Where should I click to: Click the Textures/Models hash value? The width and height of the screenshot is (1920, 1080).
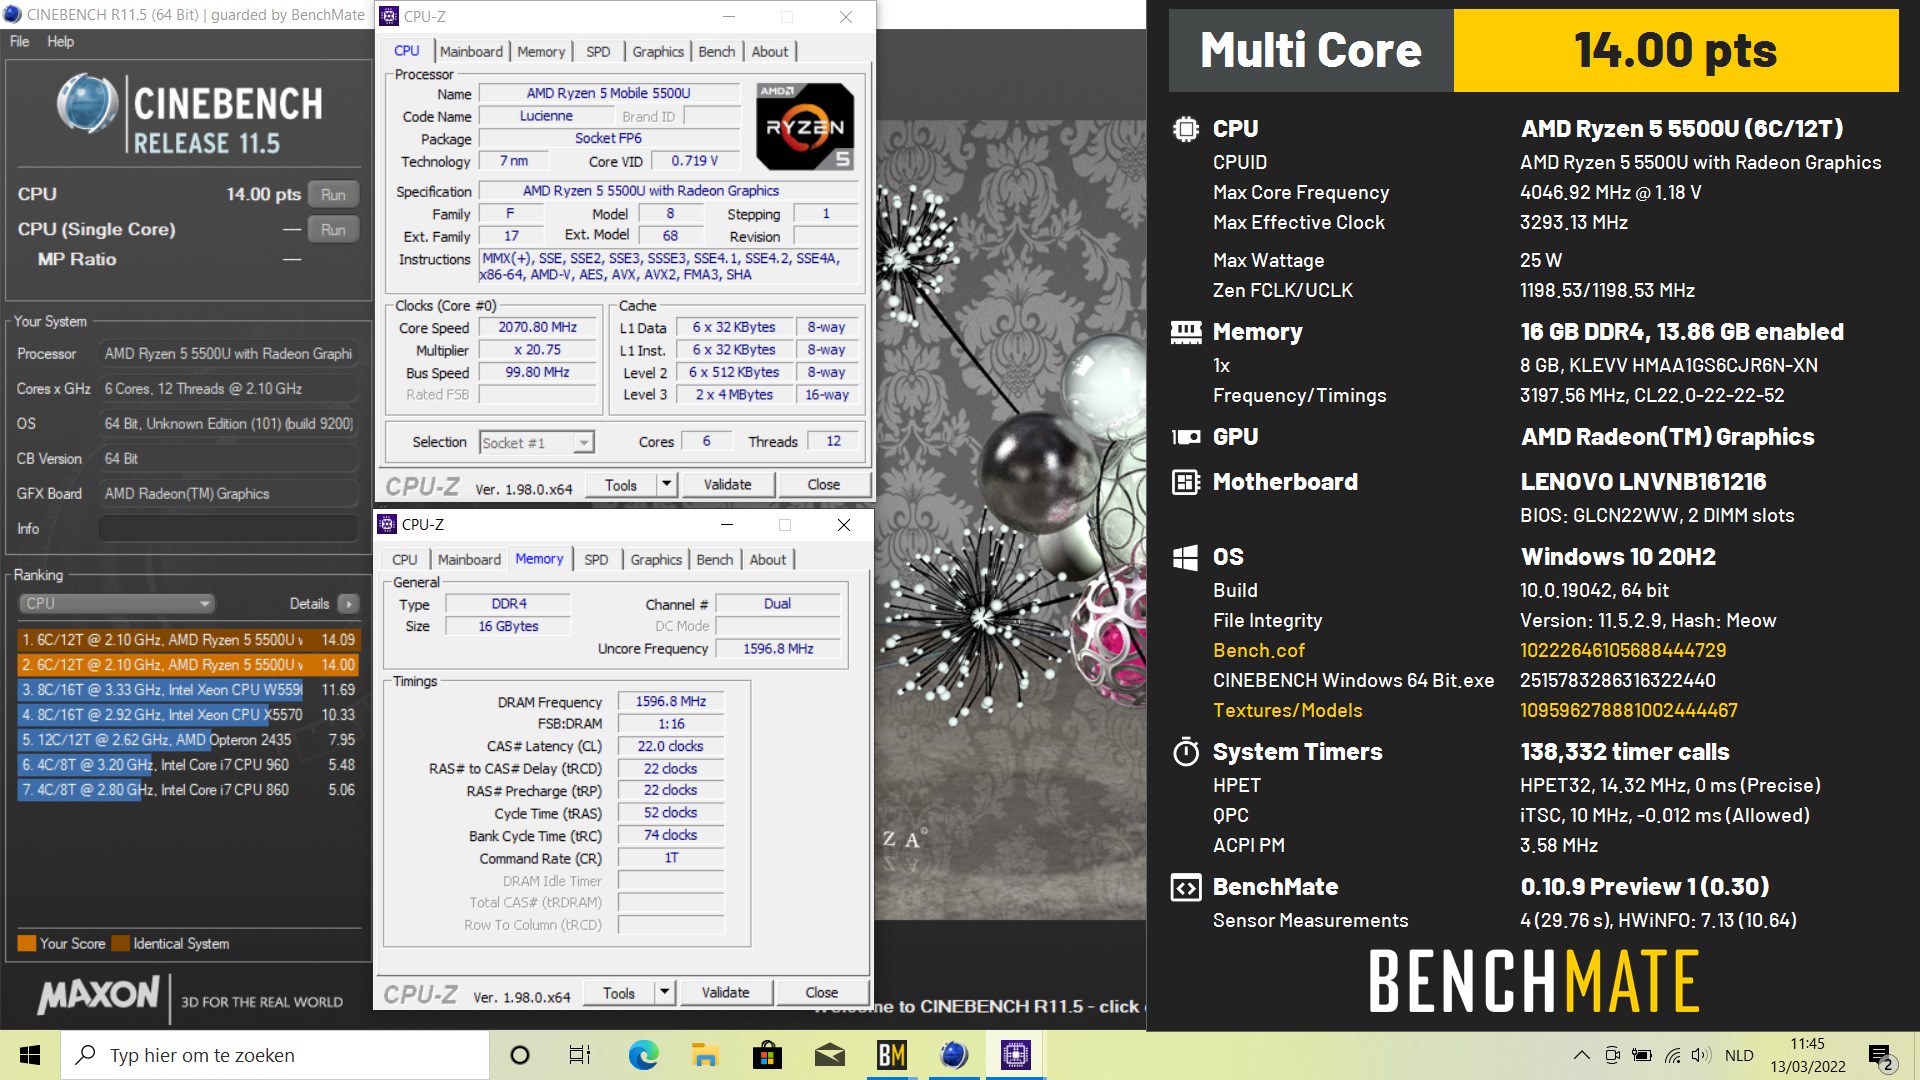(1629, 711)
